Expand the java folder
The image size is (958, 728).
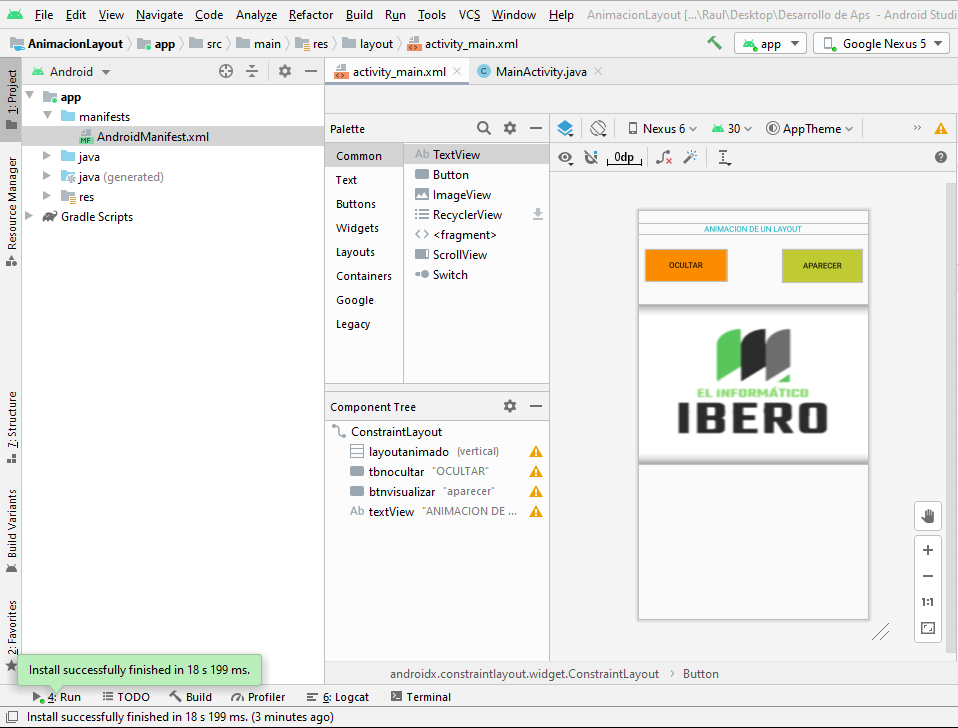(47, 156)
